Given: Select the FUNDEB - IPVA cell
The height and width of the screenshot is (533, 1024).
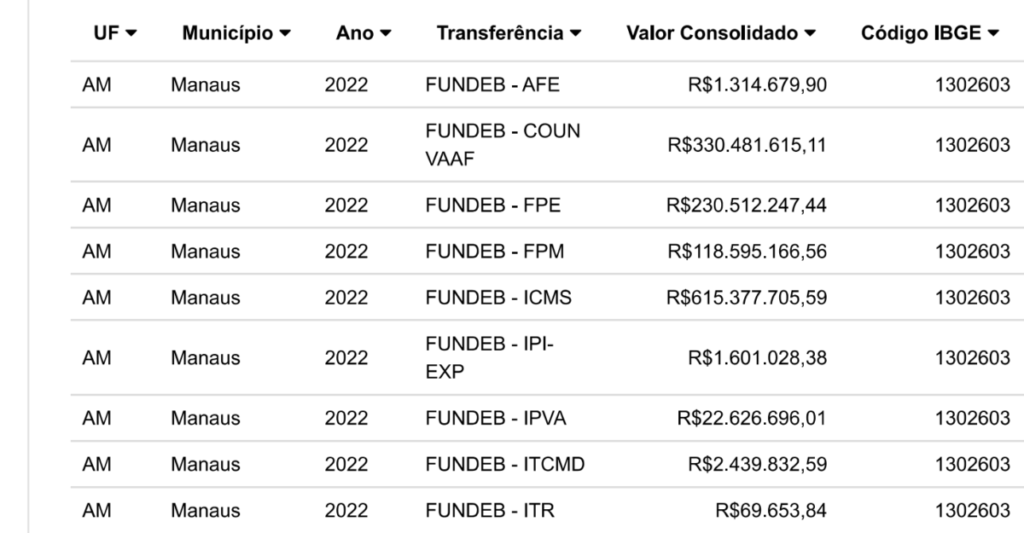Looking at the screenshot, I should (496, 417).
